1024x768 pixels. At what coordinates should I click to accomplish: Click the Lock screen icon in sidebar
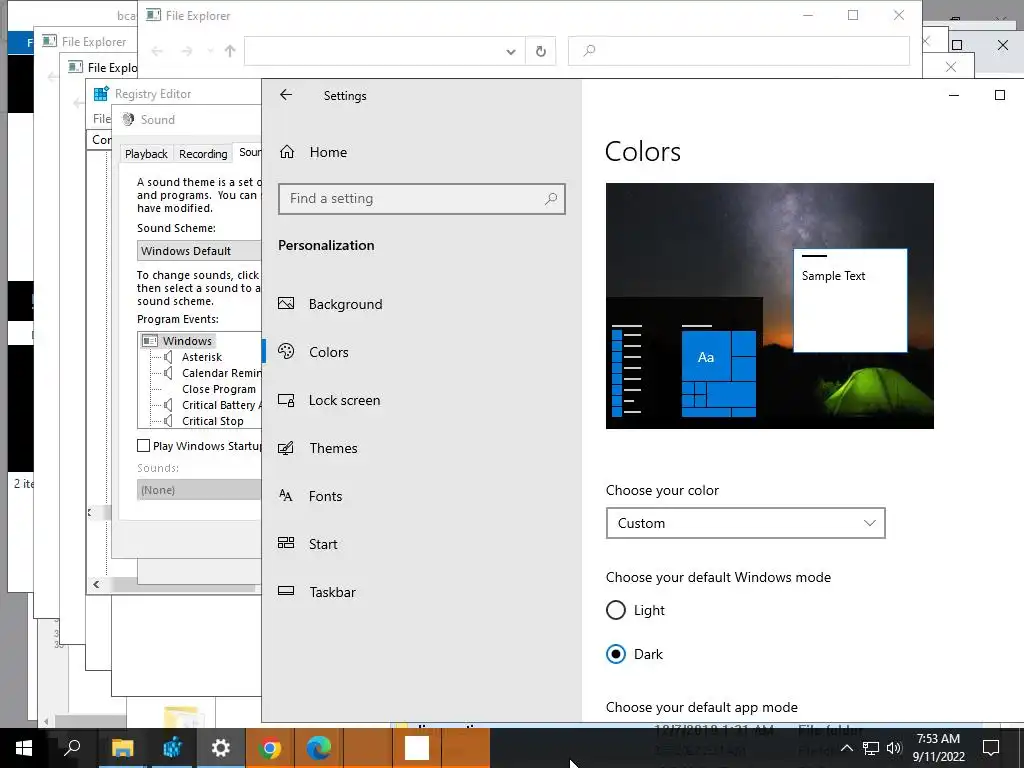click(286, 400)
